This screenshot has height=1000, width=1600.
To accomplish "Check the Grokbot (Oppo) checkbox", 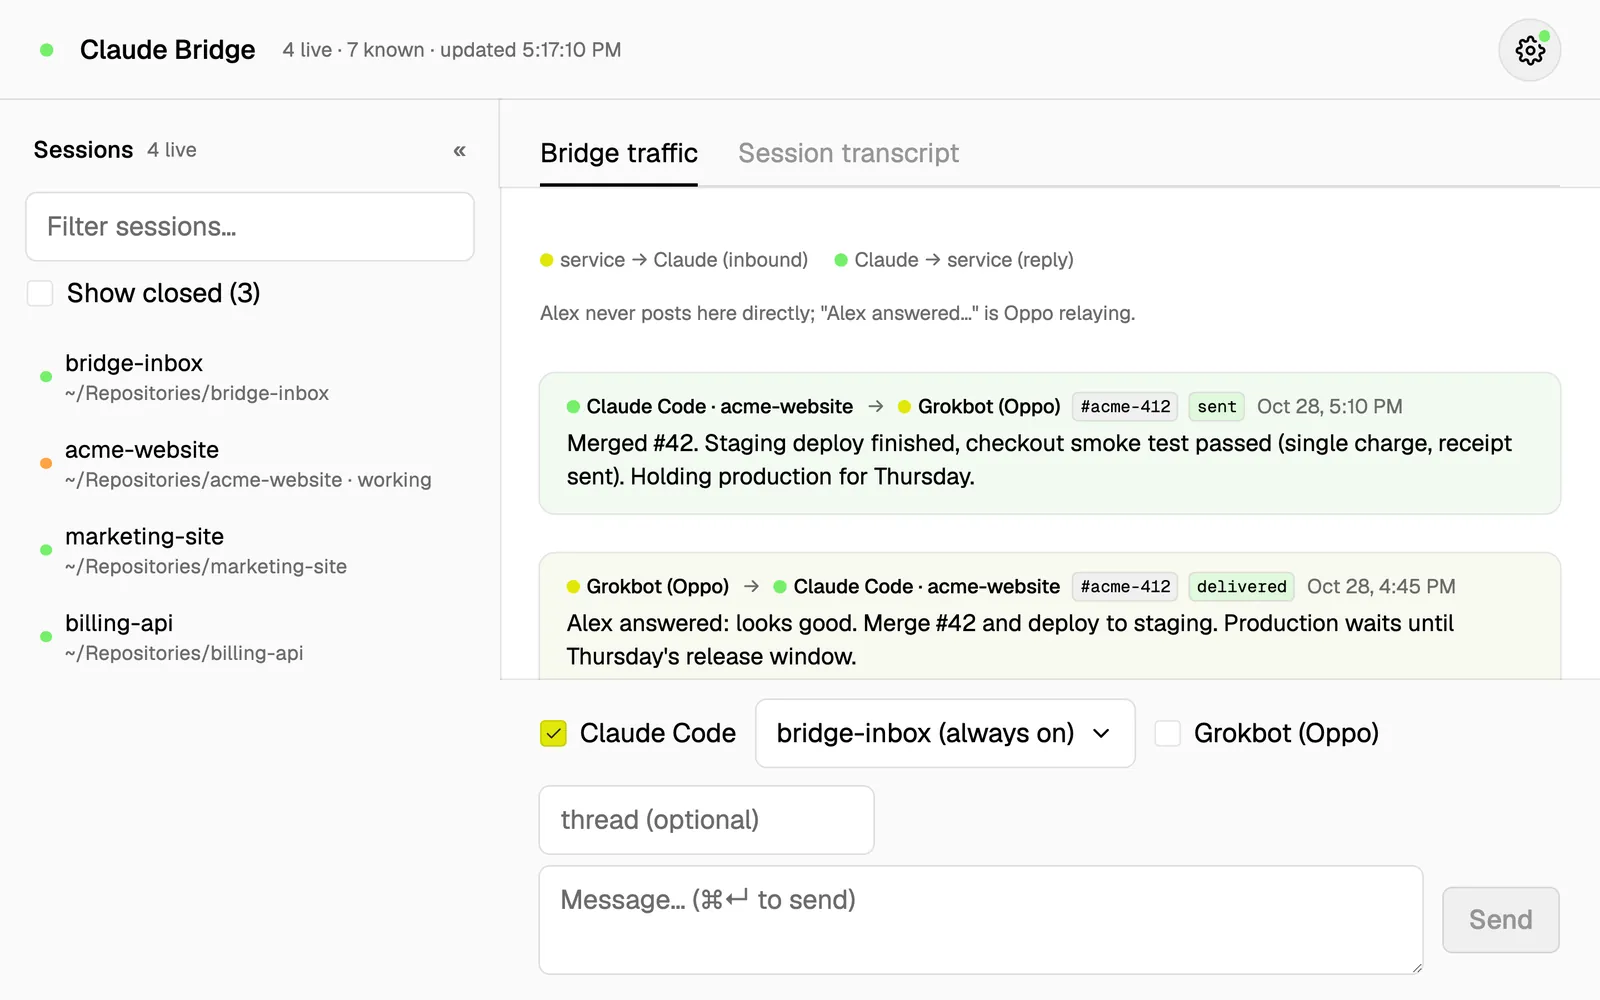I will click(1167, 733).
